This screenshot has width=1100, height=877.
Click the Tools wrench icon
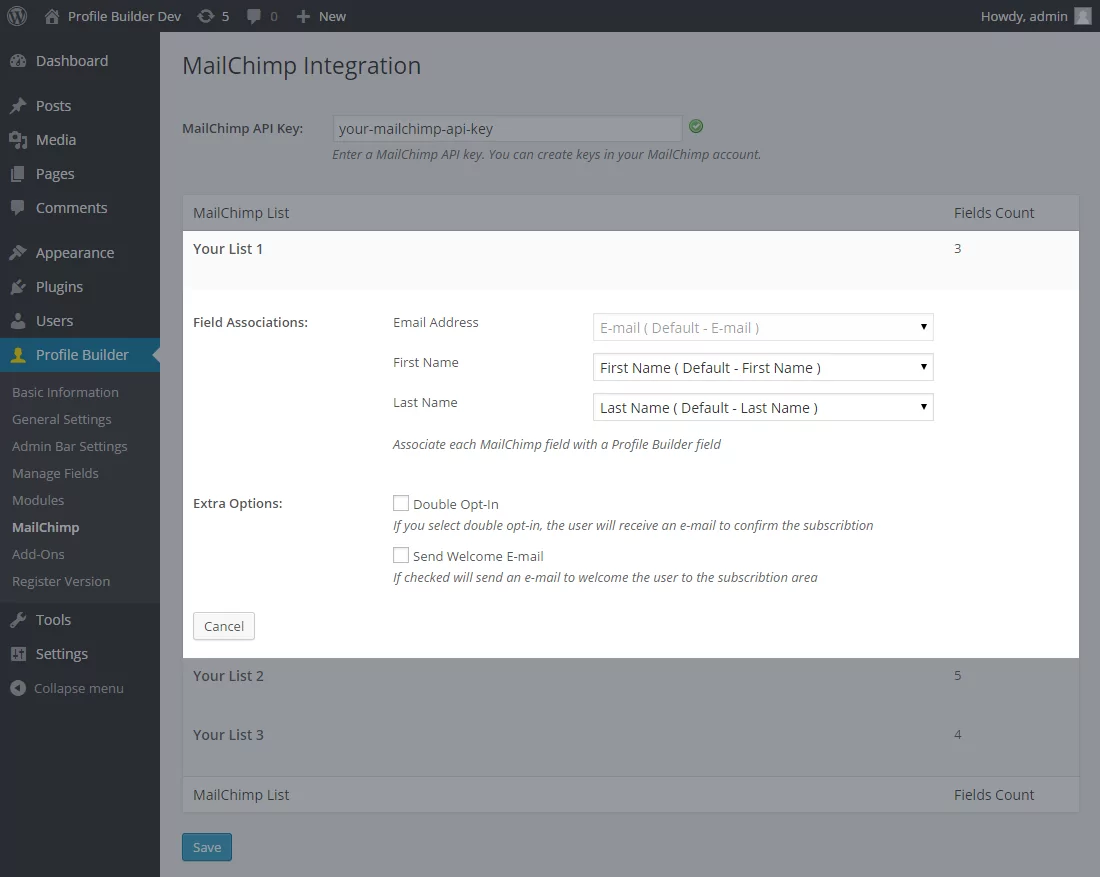tap(18, 620)
